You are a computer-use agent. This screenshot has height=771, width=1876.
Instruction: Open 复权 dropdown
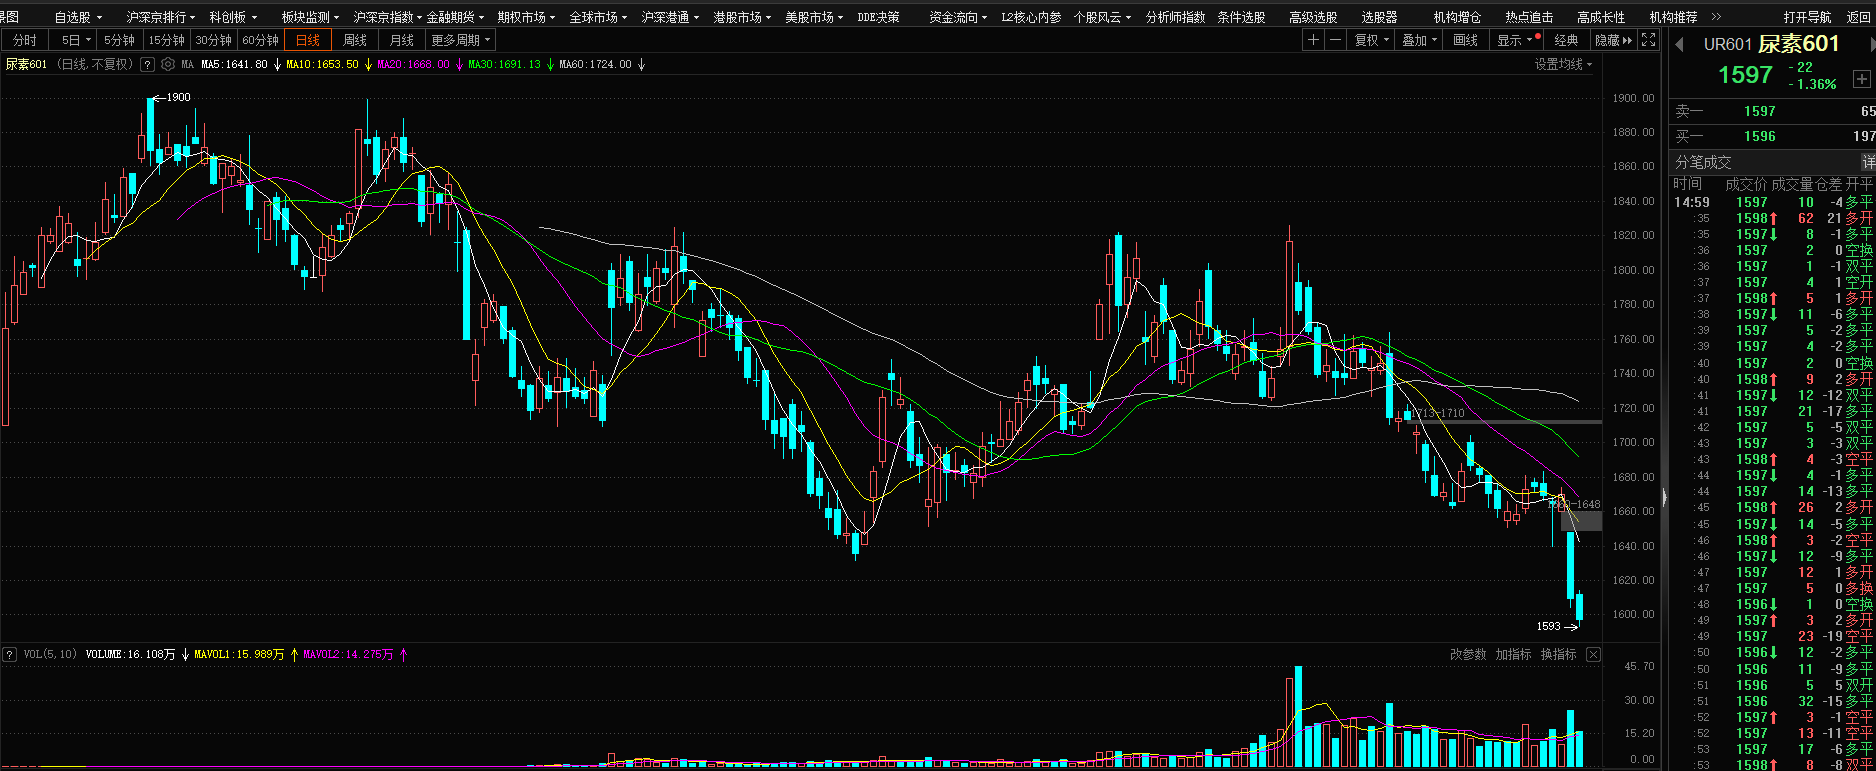[1372, 40]
